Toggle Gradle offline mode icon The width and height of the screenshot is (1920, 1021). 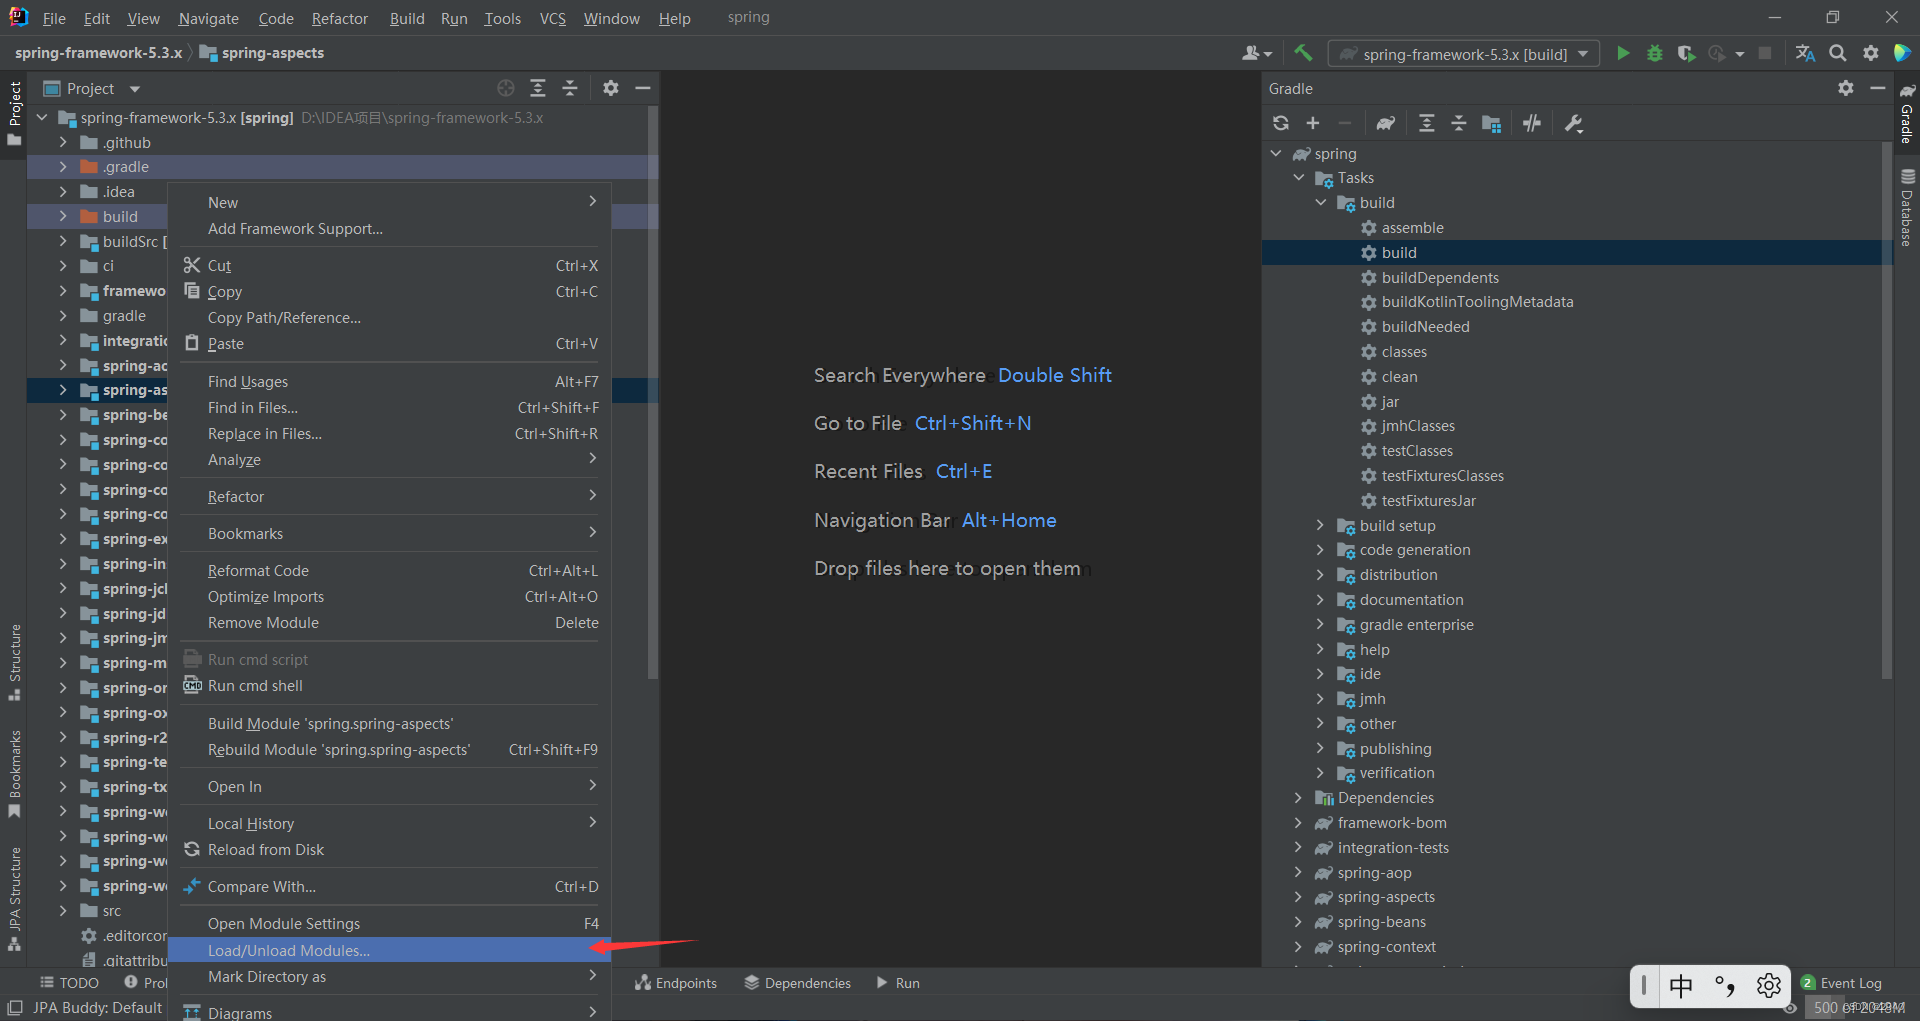1532,123
